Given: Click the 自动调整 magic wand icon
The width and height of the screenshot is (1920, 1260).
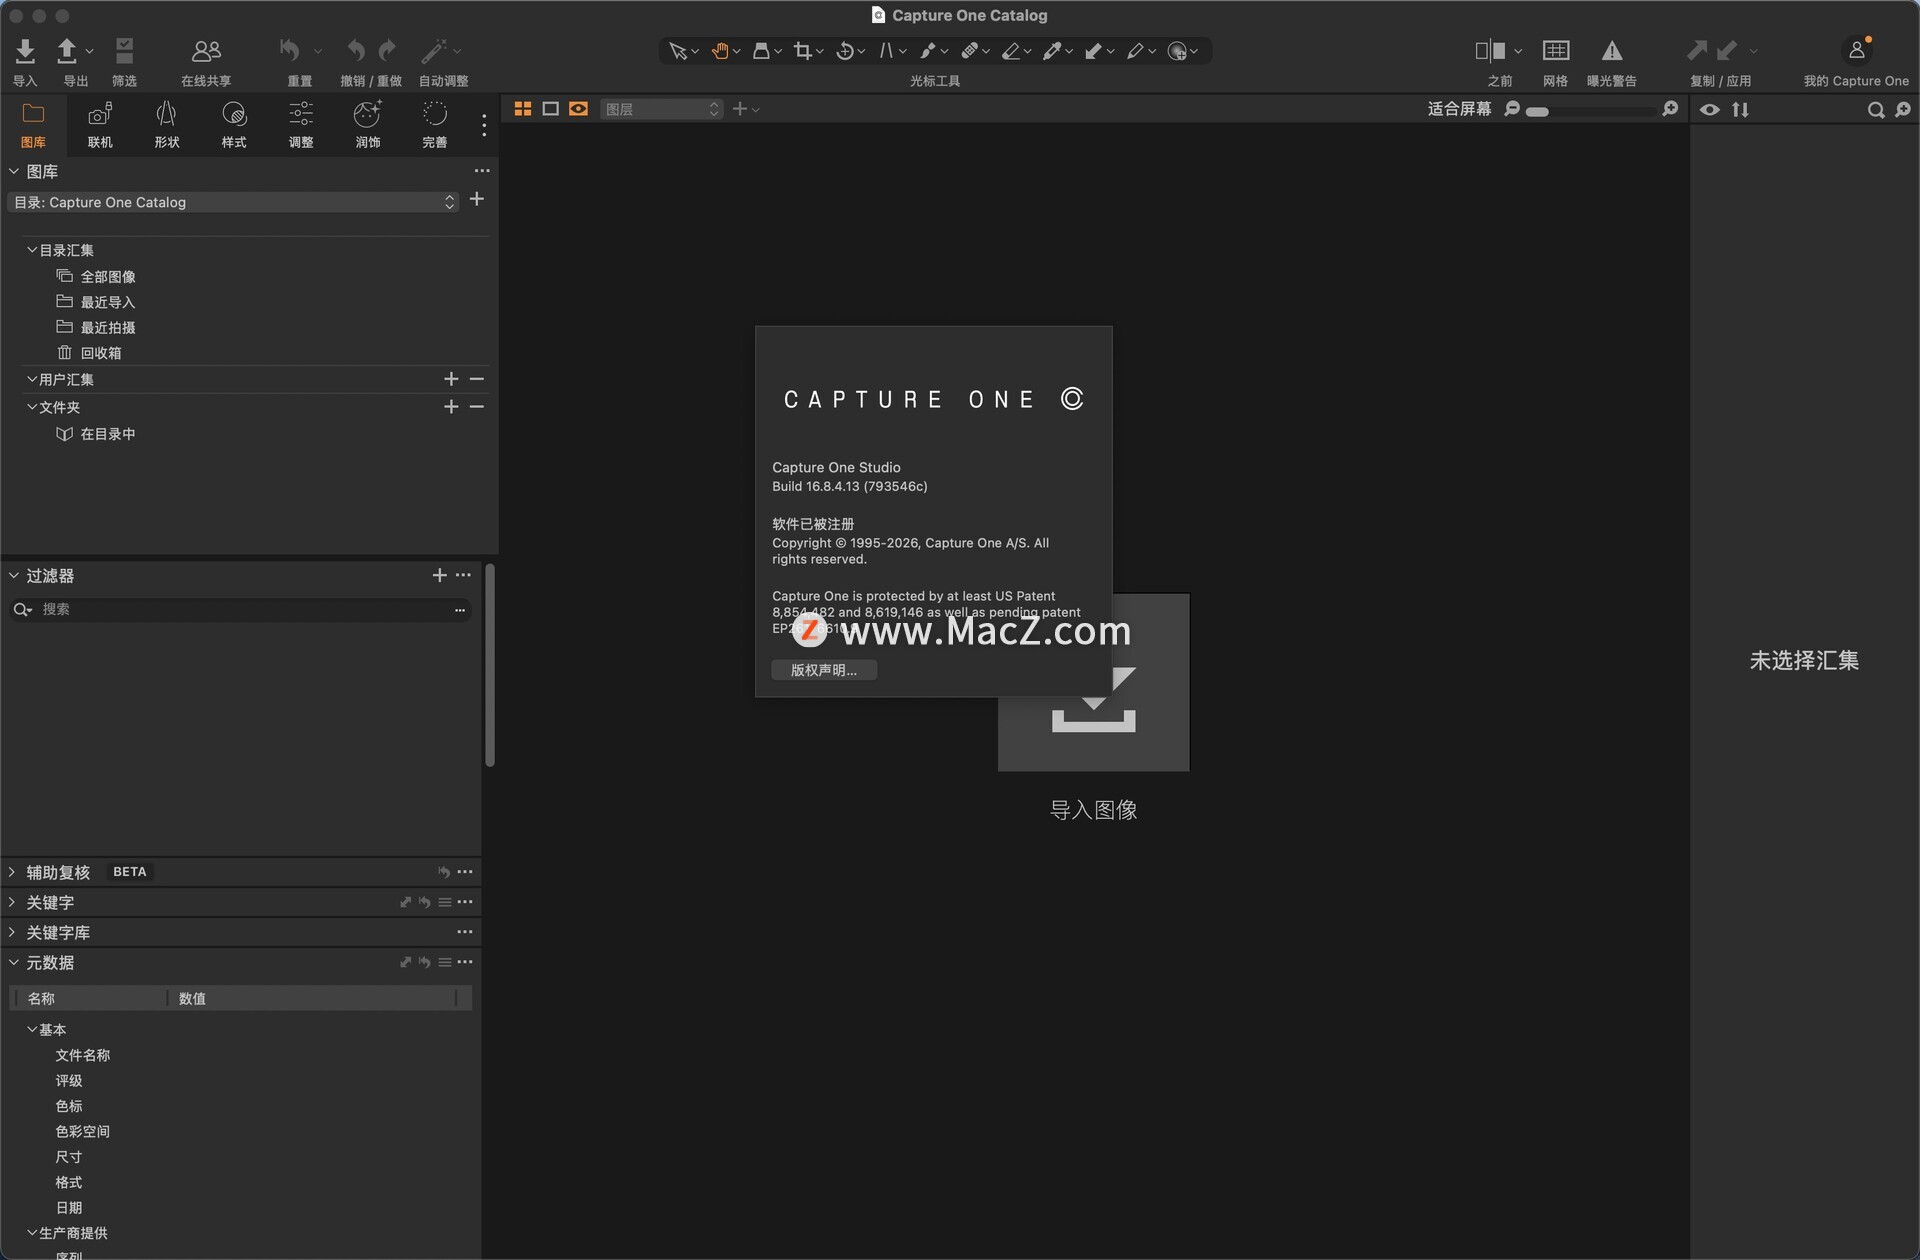Looking at the screenshot, I should click(434, 50).
